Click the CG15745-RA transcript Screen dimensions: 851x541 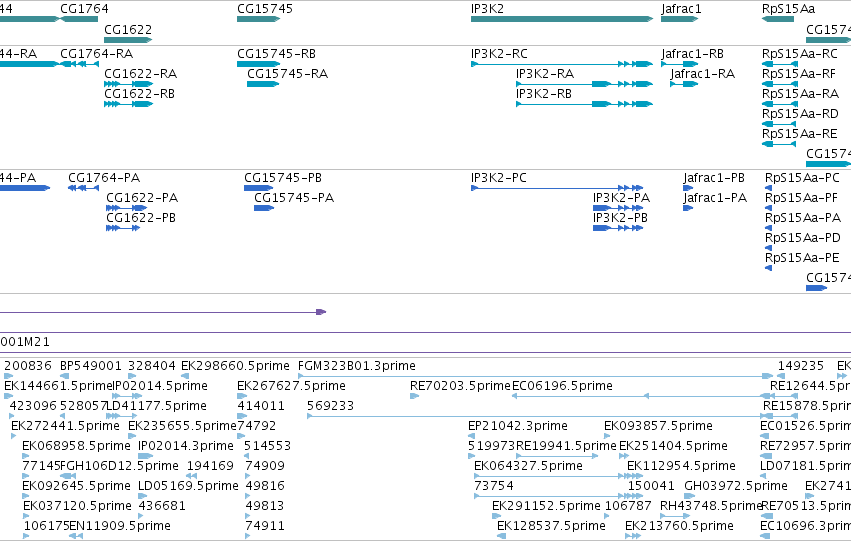263,84
